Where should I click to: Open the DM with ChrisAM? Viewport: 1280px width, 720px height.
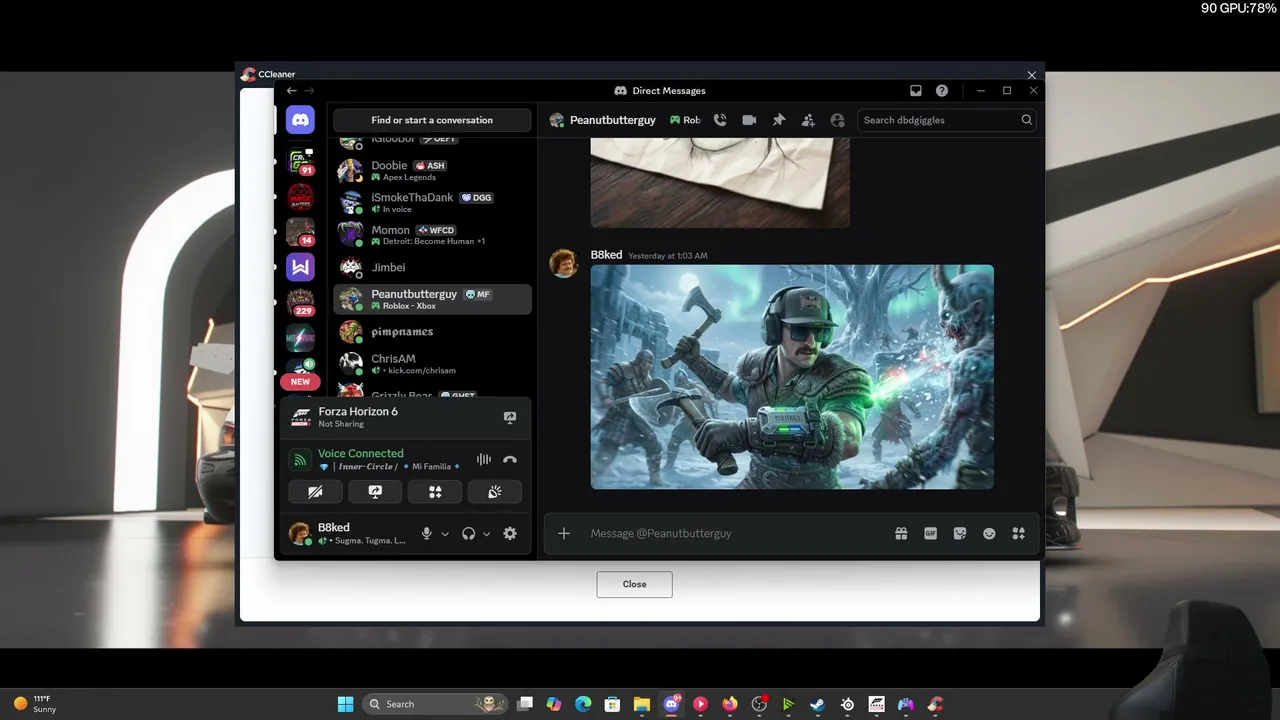[x=432, y=364]
